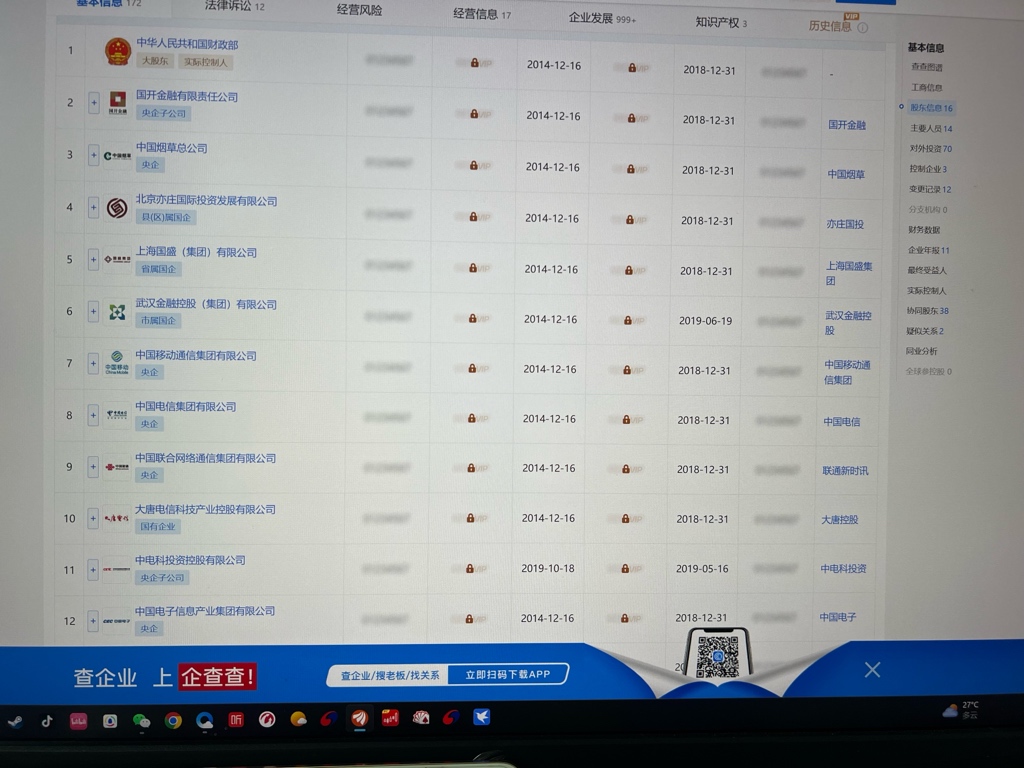Open the playing cards game taskbar icon
This screenshot has width=1024, height=768.
[x=421, y=718]
